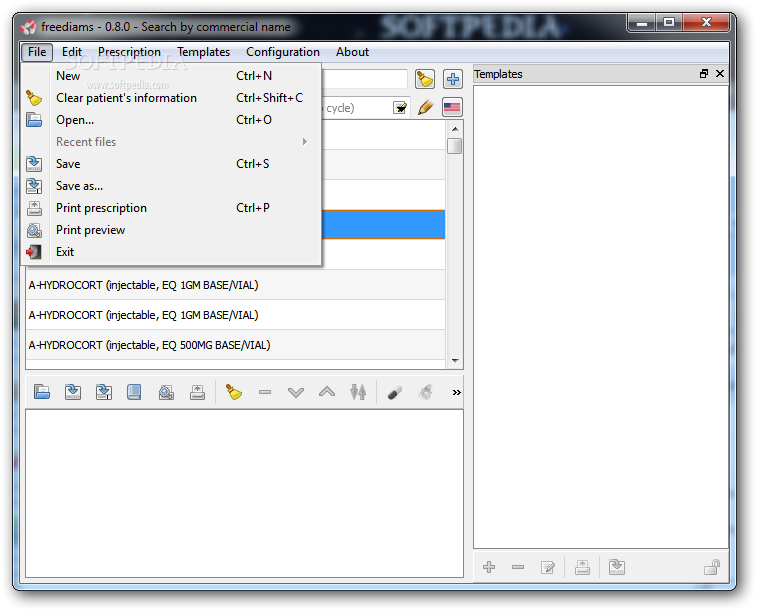Open the About menu
Screen dimensions: 757x611
[352, 52]
